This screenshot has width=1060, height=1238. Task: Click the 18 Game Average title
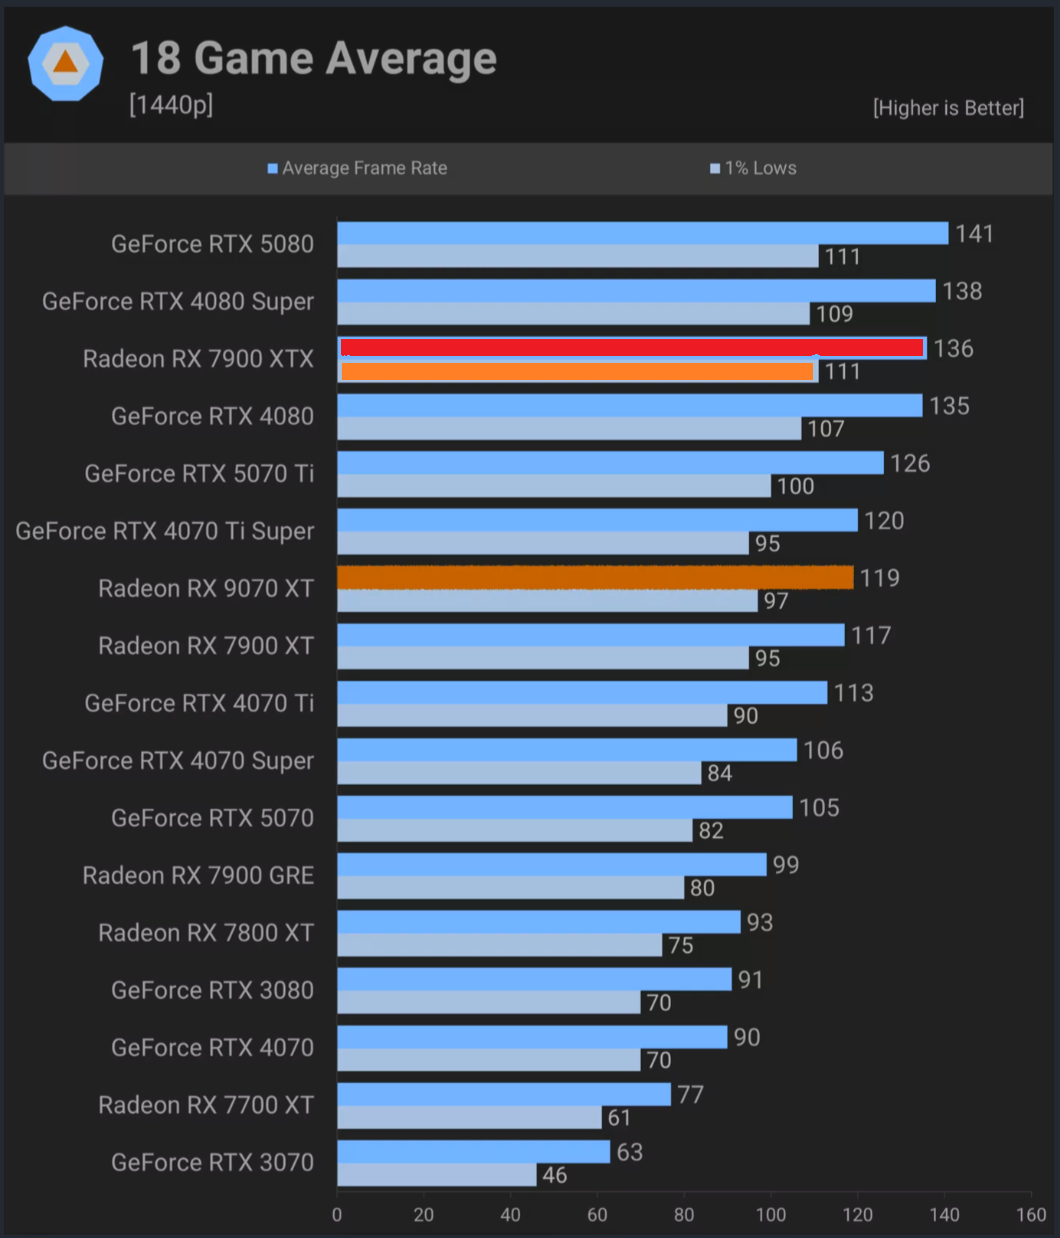pyautogui.click(x=314, y=58)
